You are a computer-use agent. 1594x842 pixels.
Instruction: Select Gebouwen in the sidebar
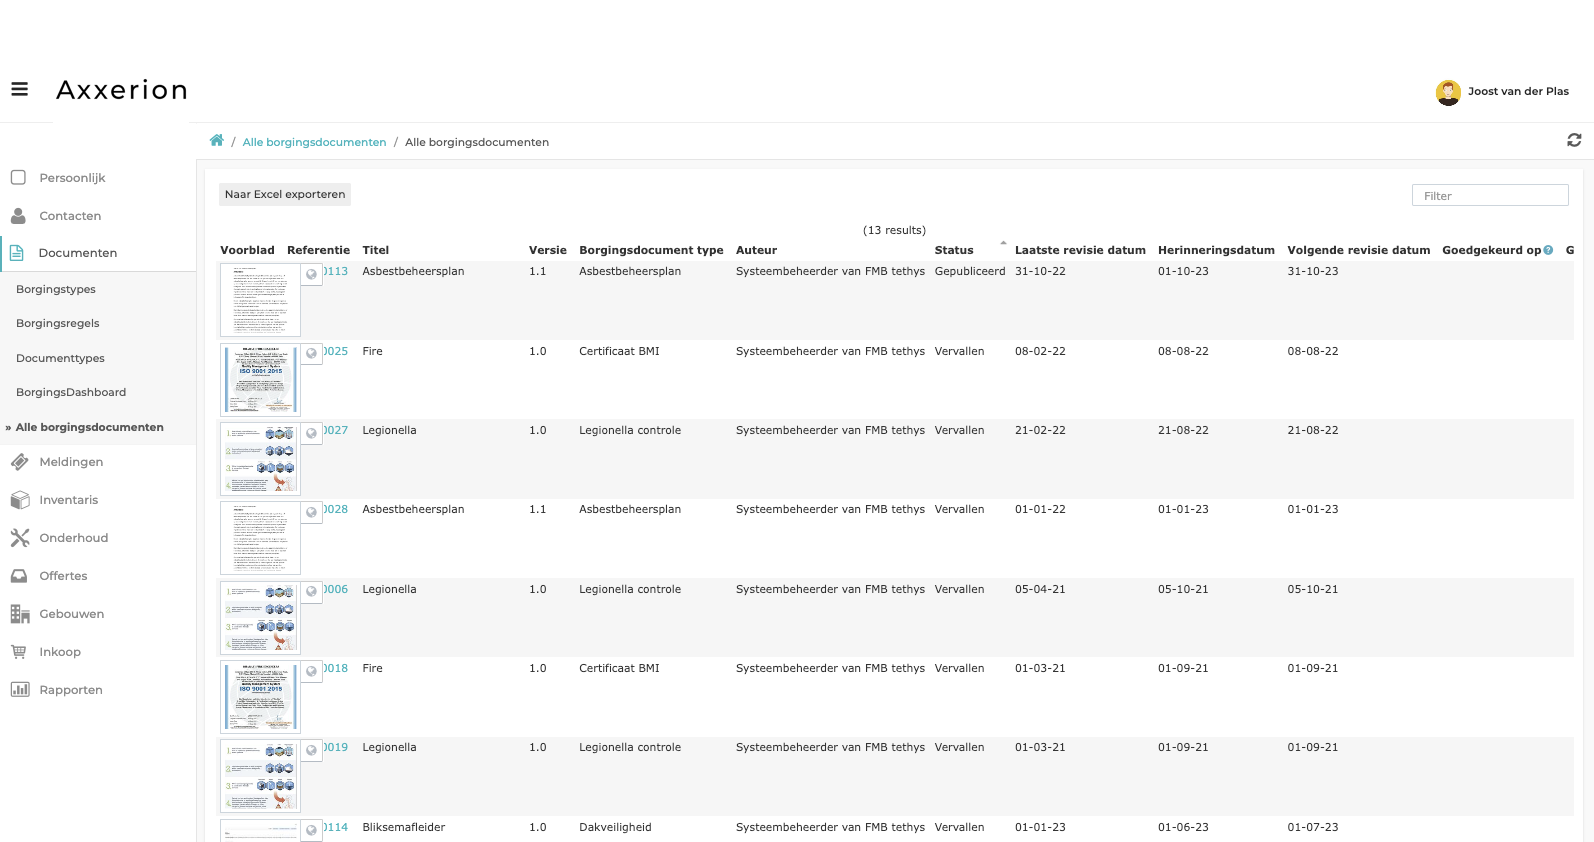click(x=71, y=614)
